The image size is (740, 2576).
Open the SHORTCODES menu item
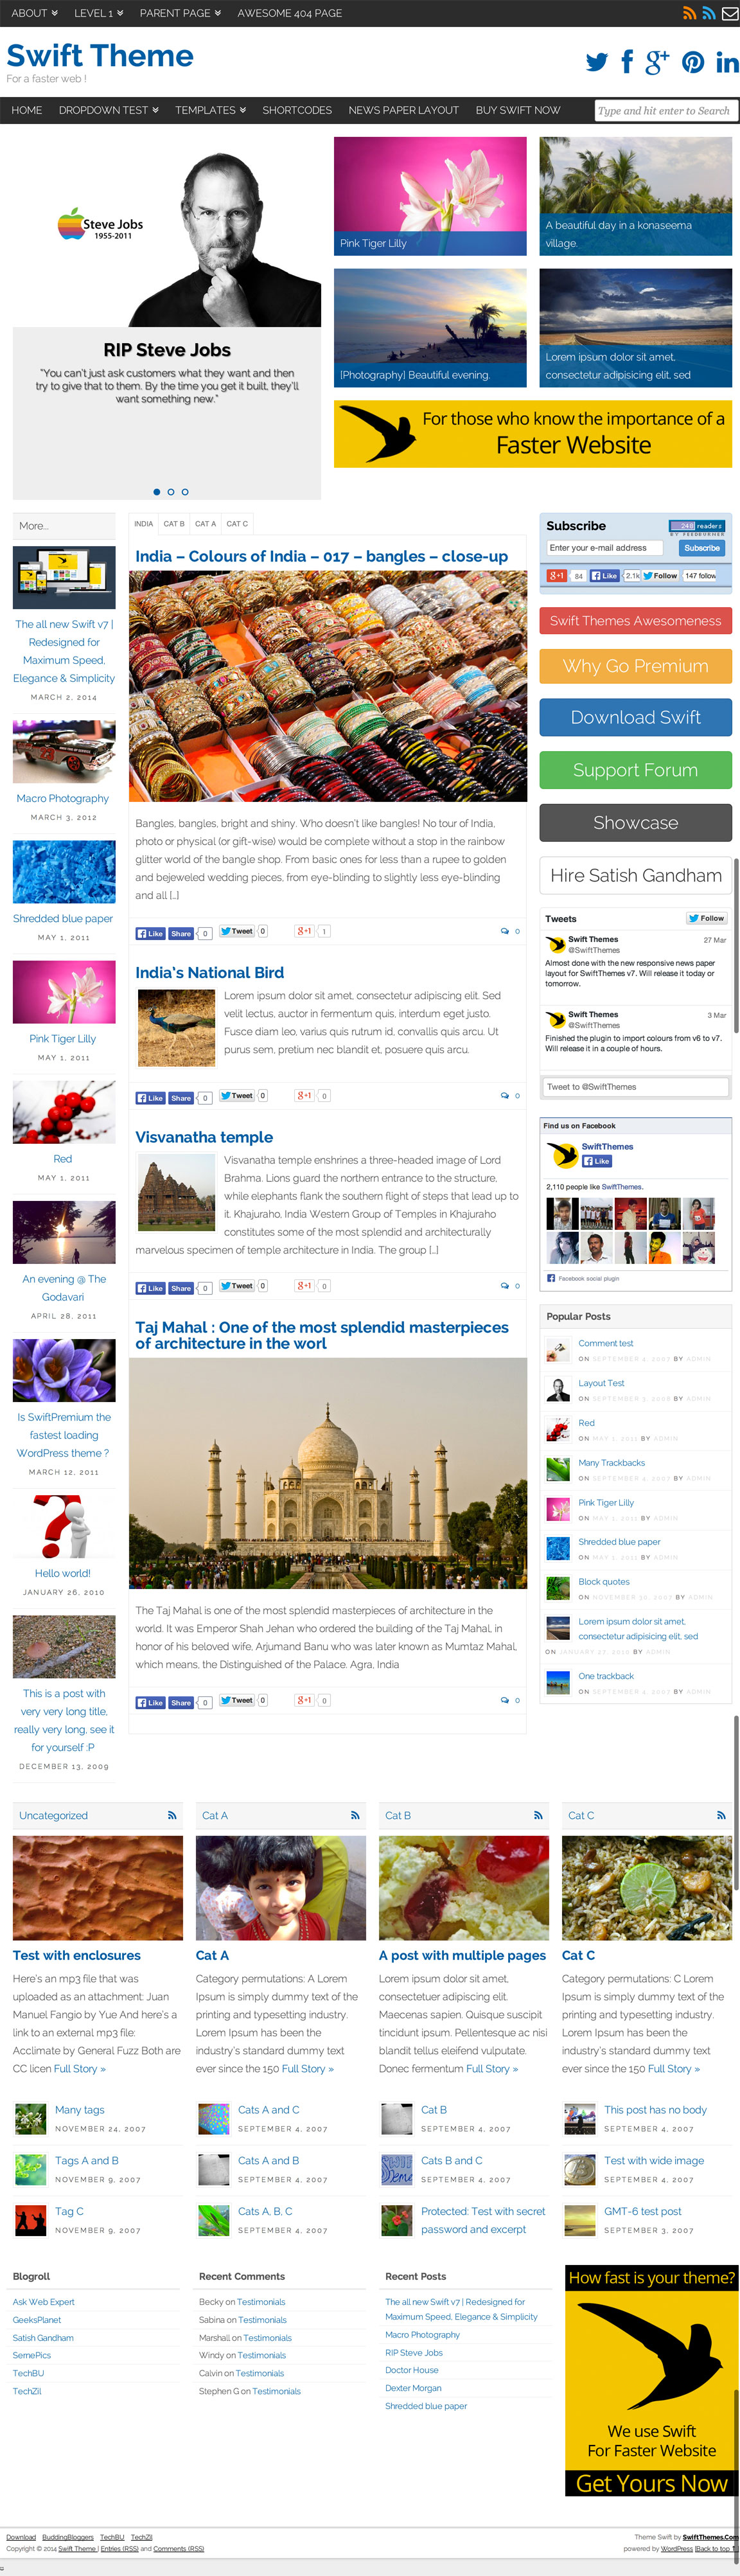pyautogui.click(x=297, y=110)
